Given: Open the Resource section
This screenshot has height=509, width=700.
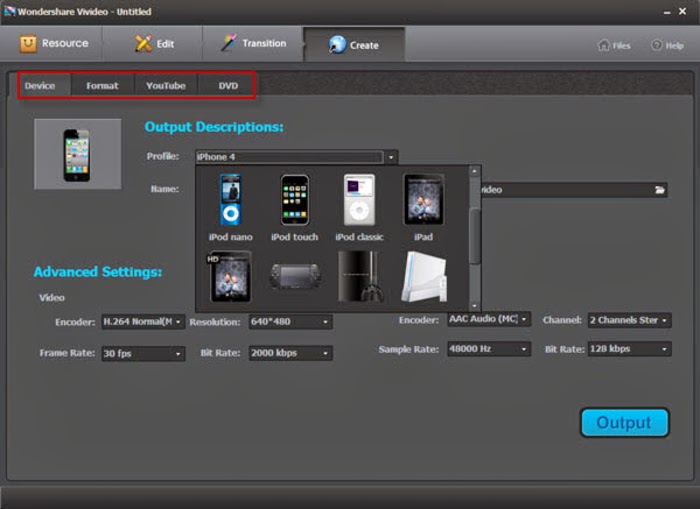Looking at the screenshot, I should (x=54, y=44).
